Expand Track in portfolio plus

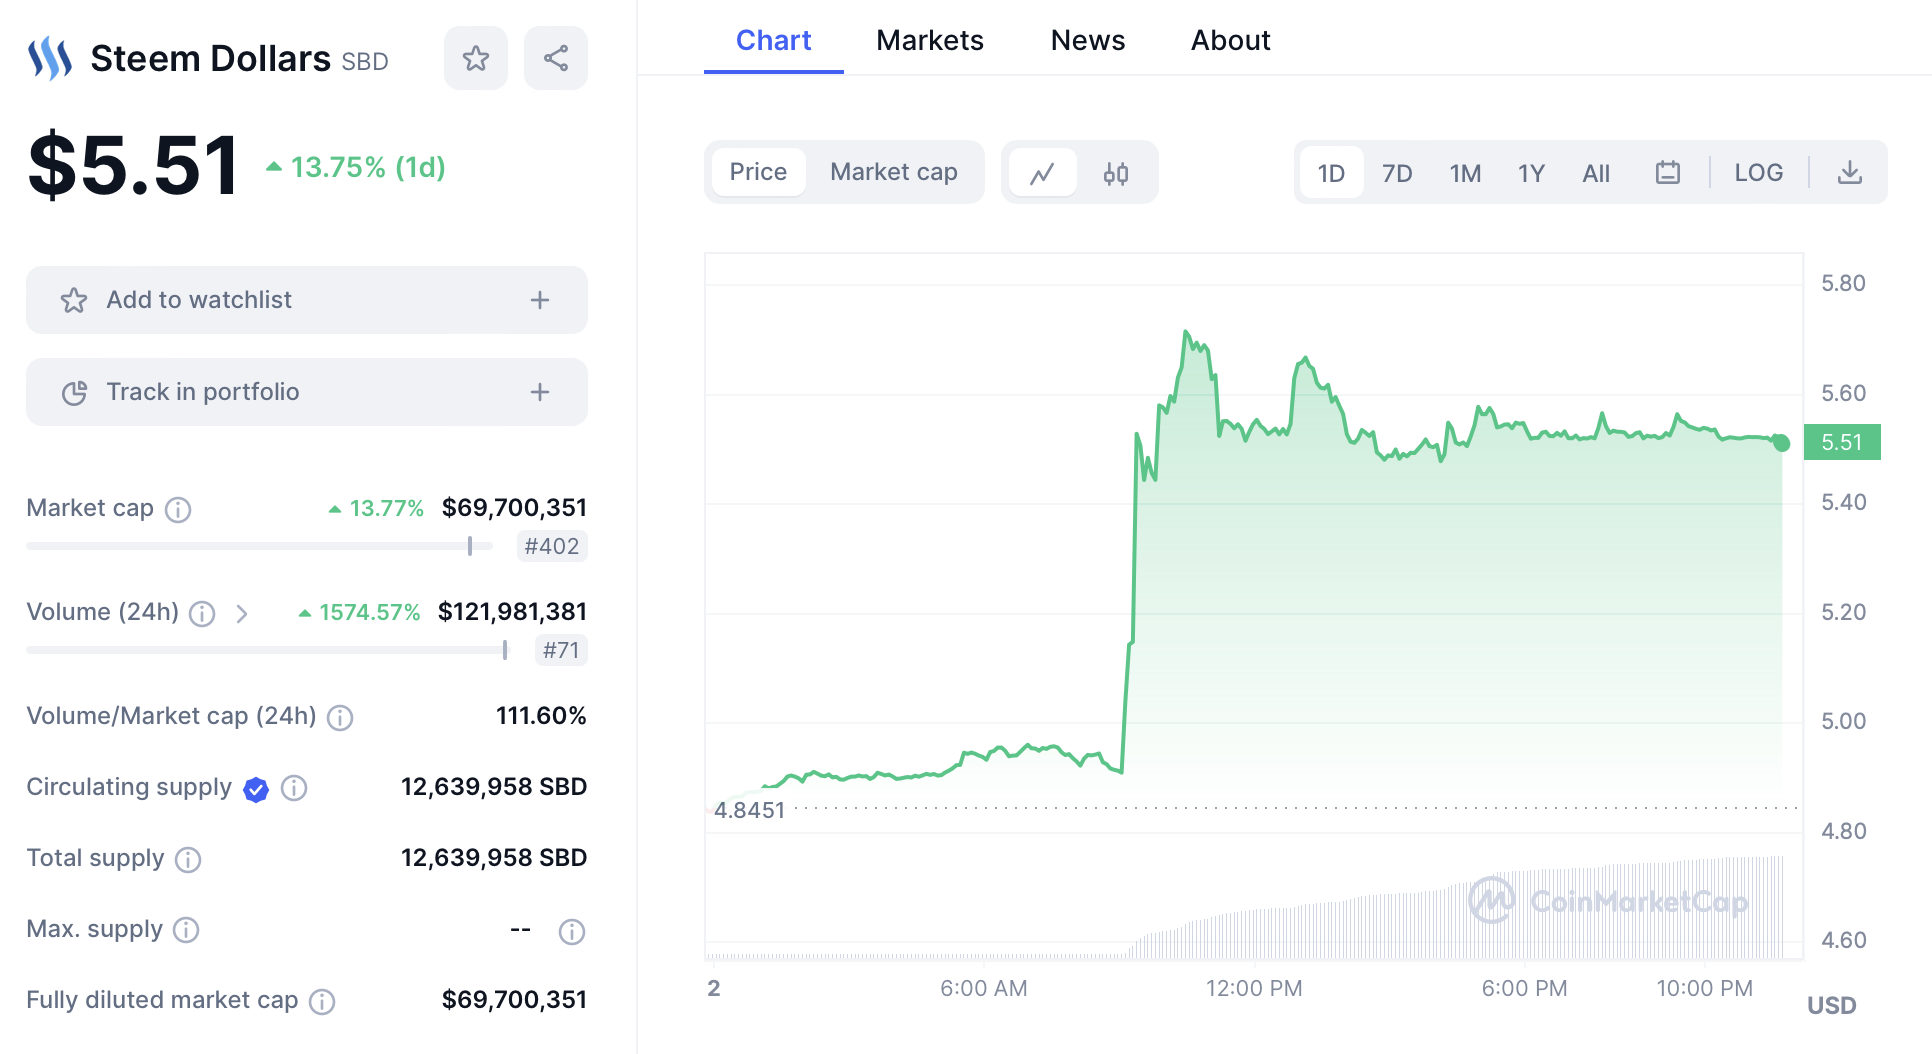pyautogui.click(x=540, y=392)
